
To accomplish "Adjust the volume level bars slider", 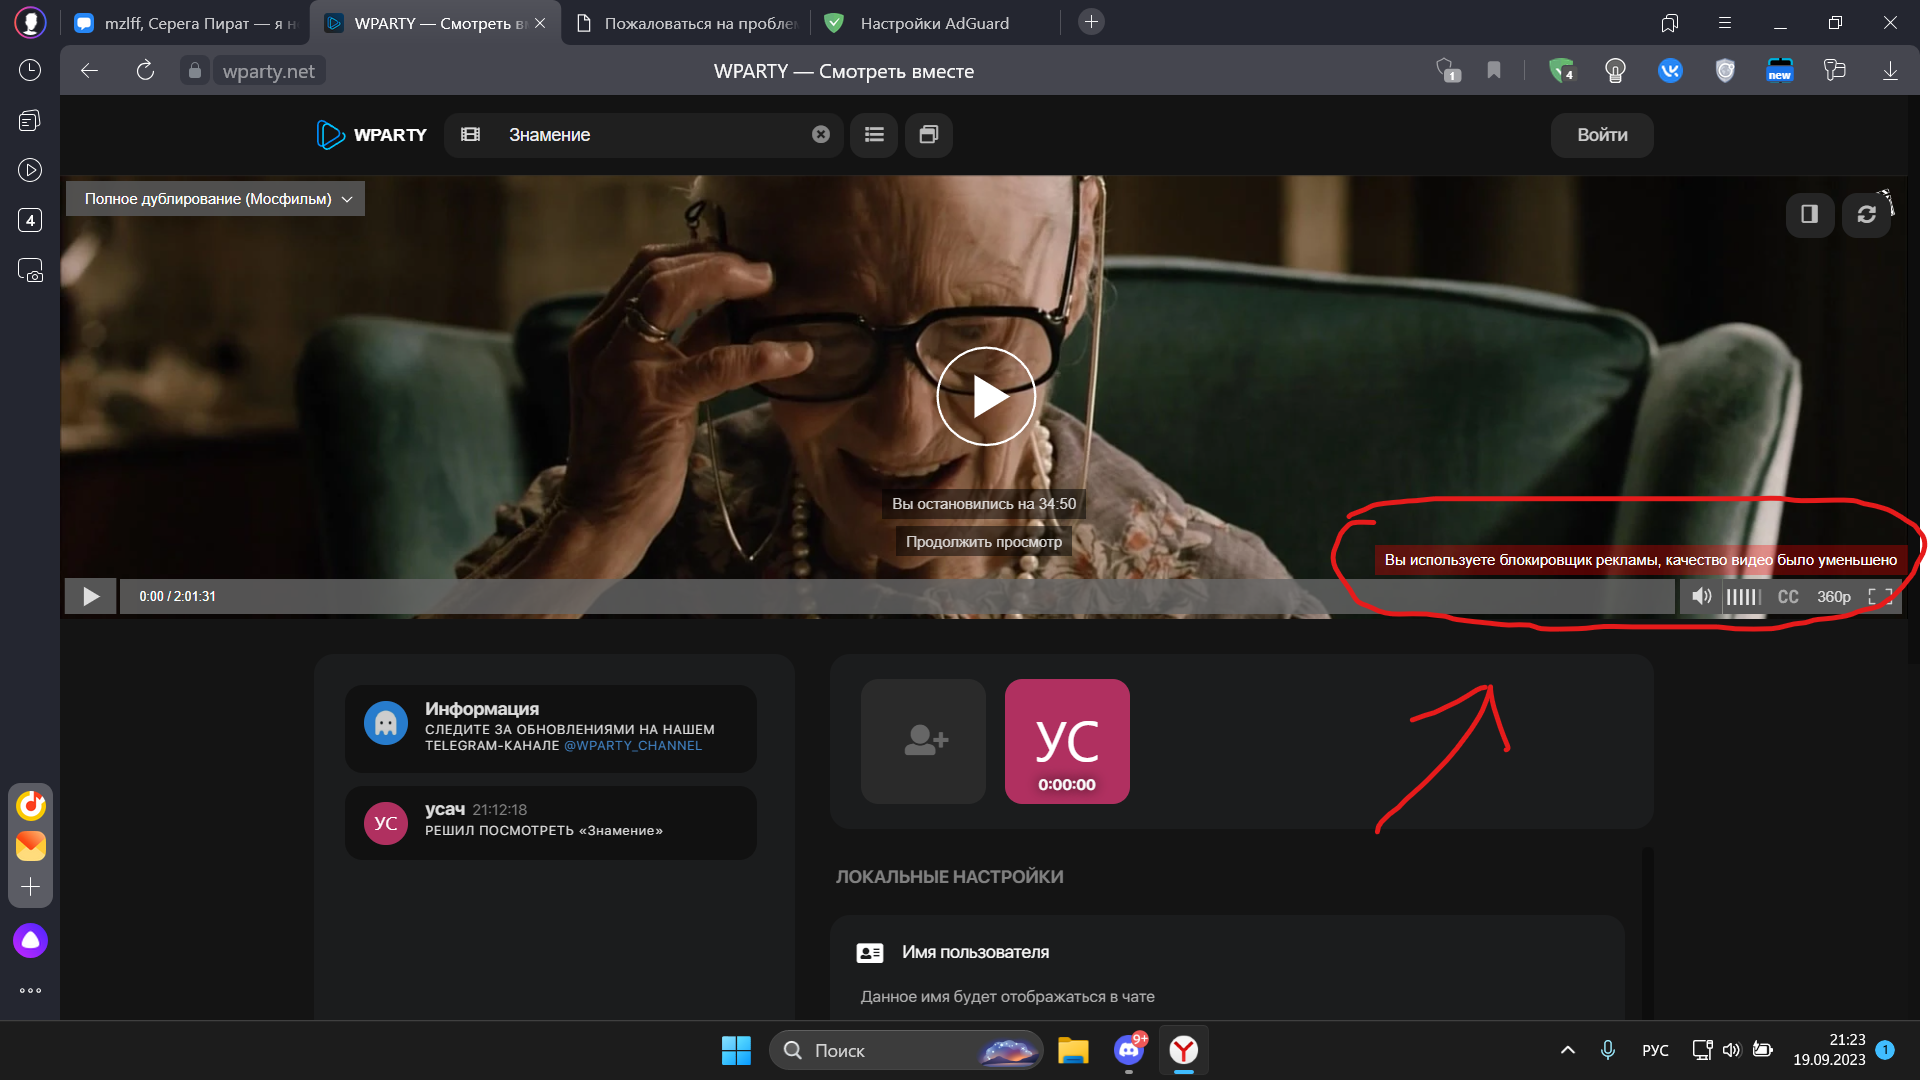I will coord(1743,597).
